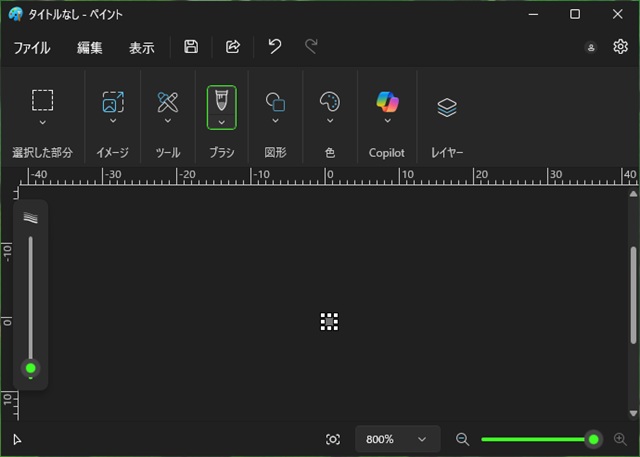
Task: Click the zoom out magnifier
Action: click(x=462, y=439)
